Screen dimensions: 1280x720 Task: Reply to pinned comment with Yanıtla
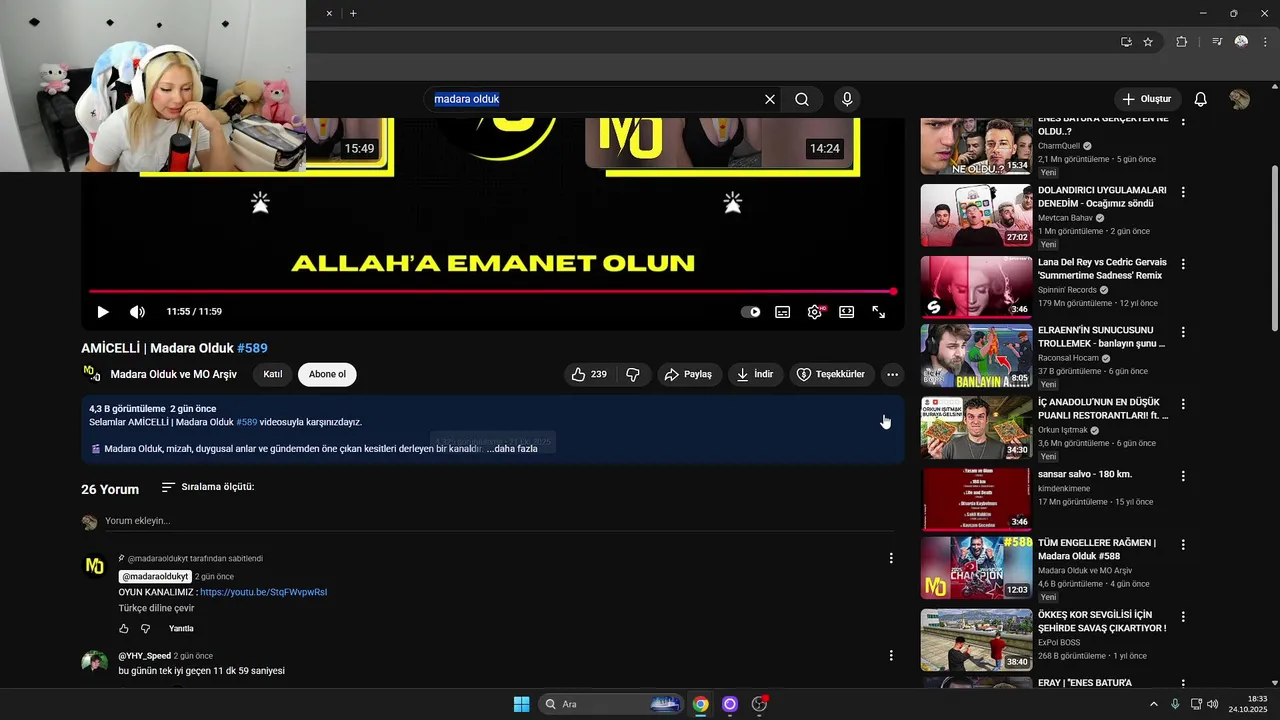181,629
